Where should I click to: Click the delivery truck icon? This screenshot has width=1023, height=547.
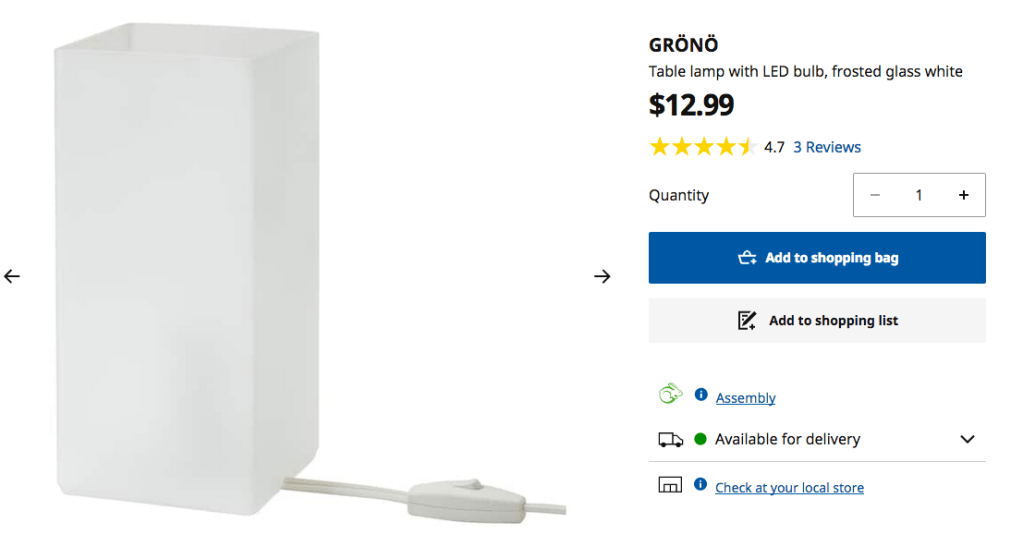pyautogui.click(x=670, y=439)
